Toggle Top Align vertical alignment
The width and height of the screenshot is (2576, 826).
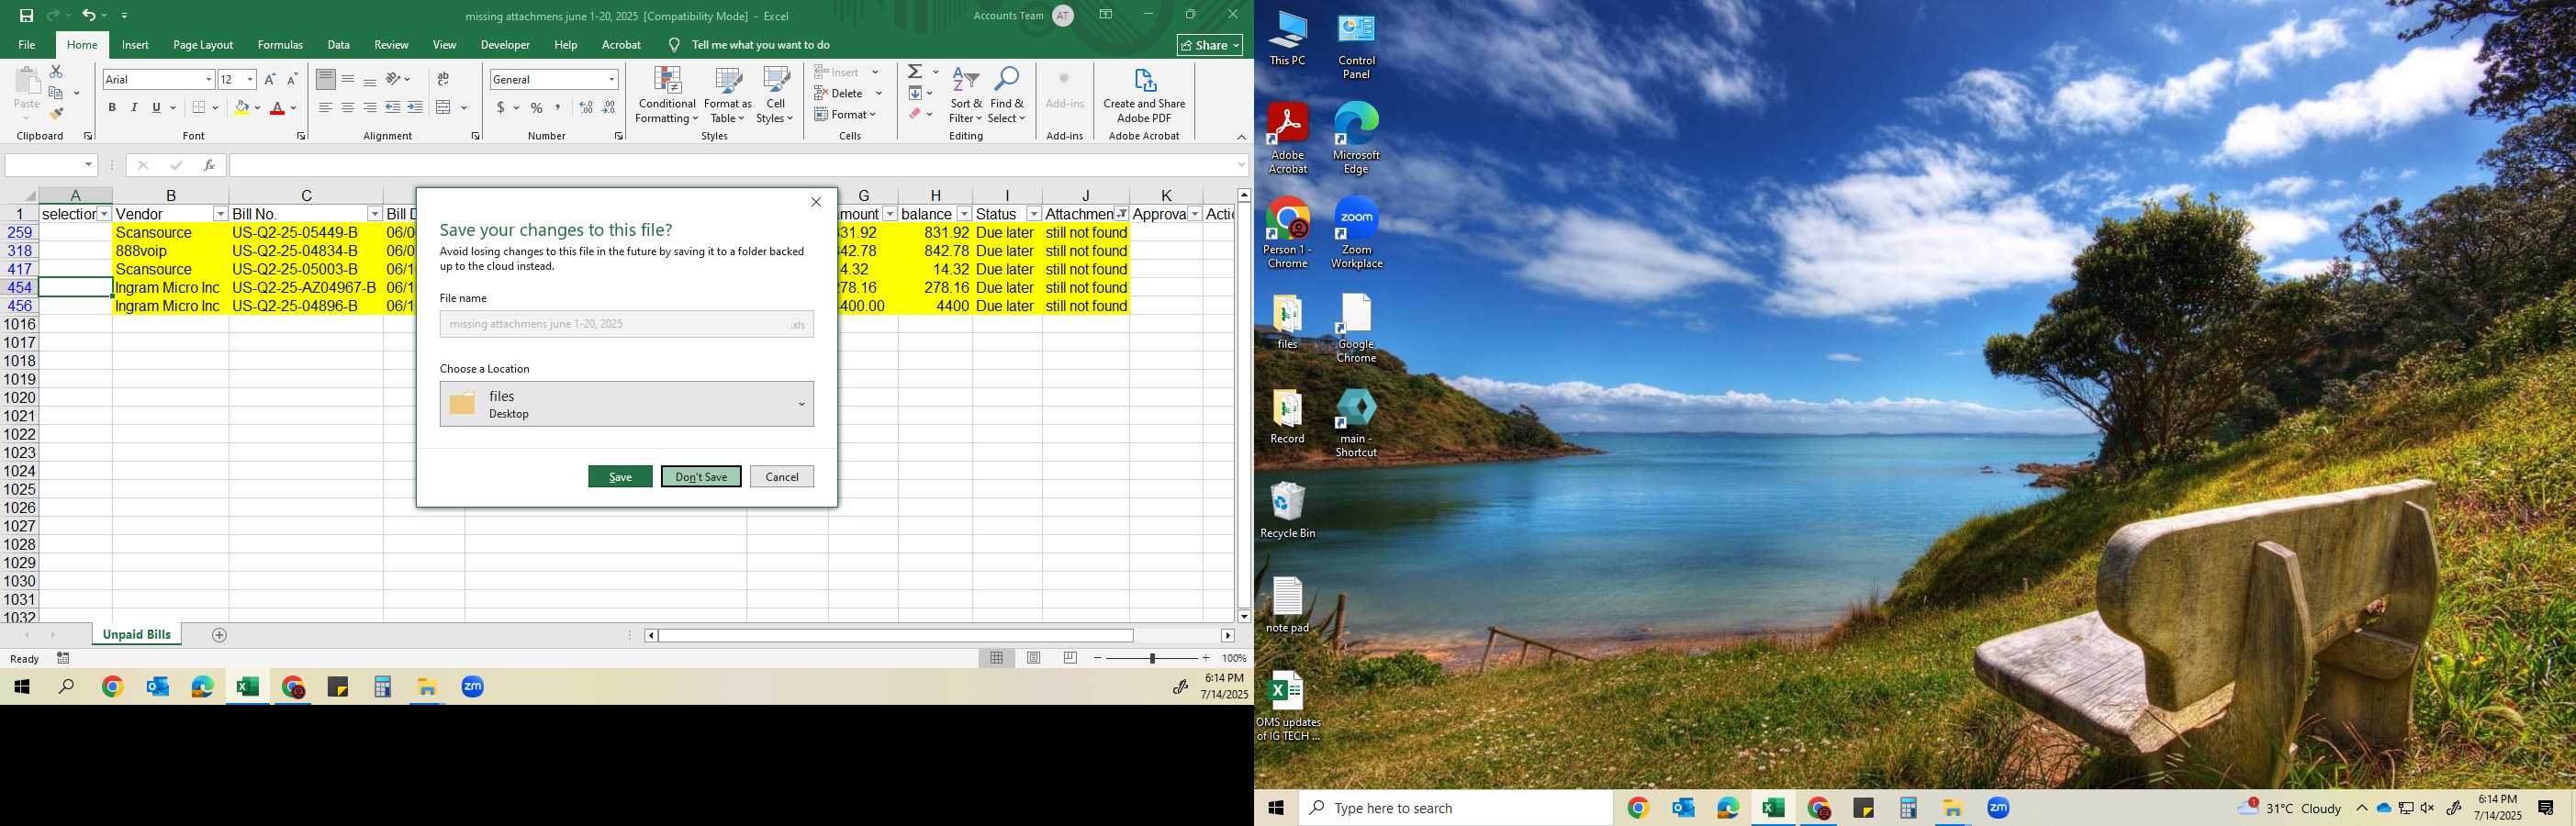point(326,79)
